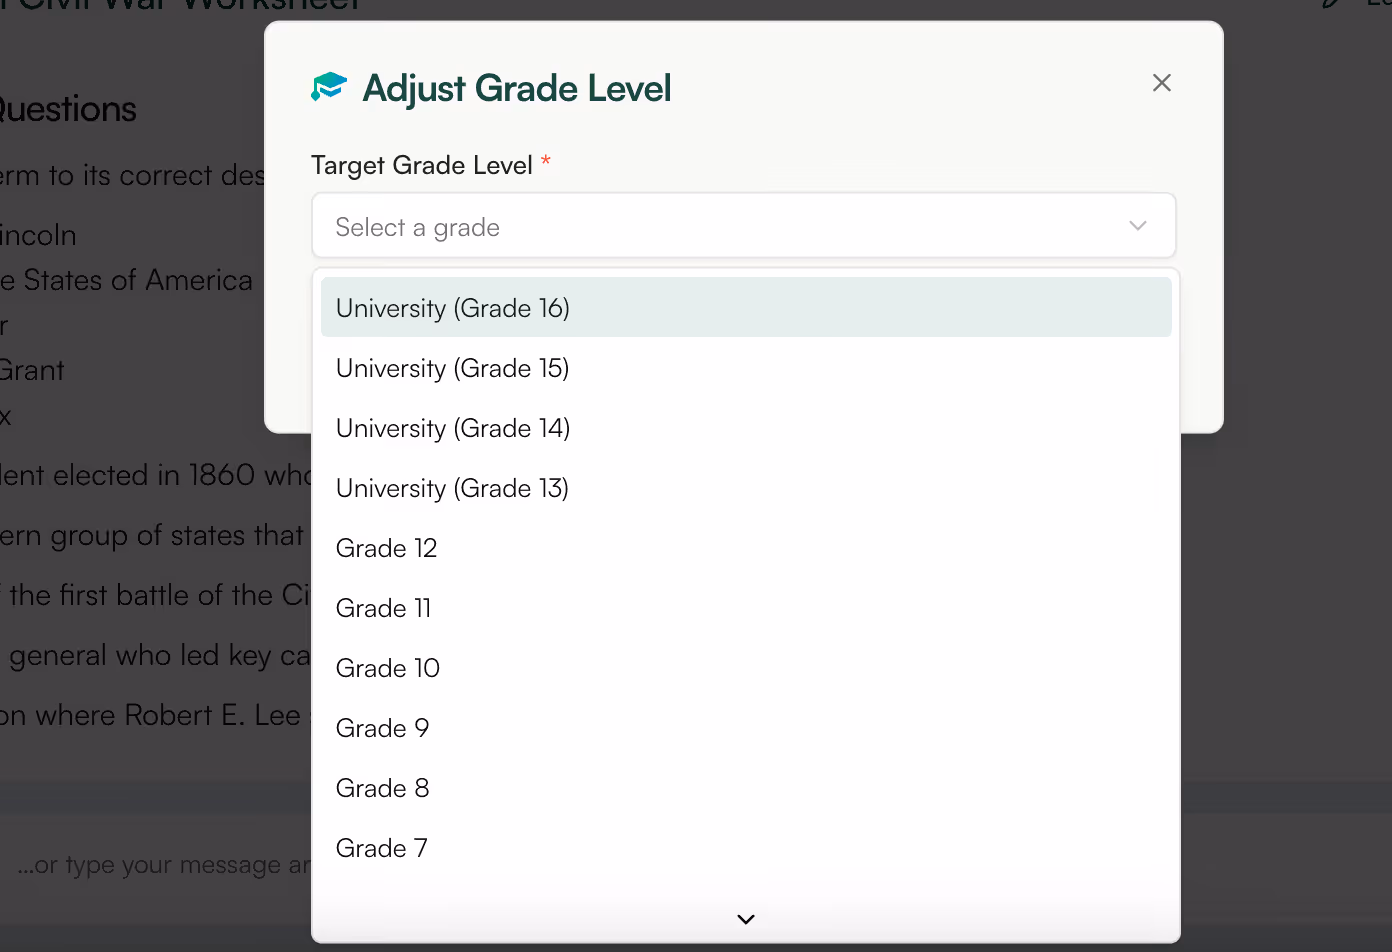Screen dimensions: 1392x952
Task: Click the partially visible label at top right
Action: coord(1381,5)
